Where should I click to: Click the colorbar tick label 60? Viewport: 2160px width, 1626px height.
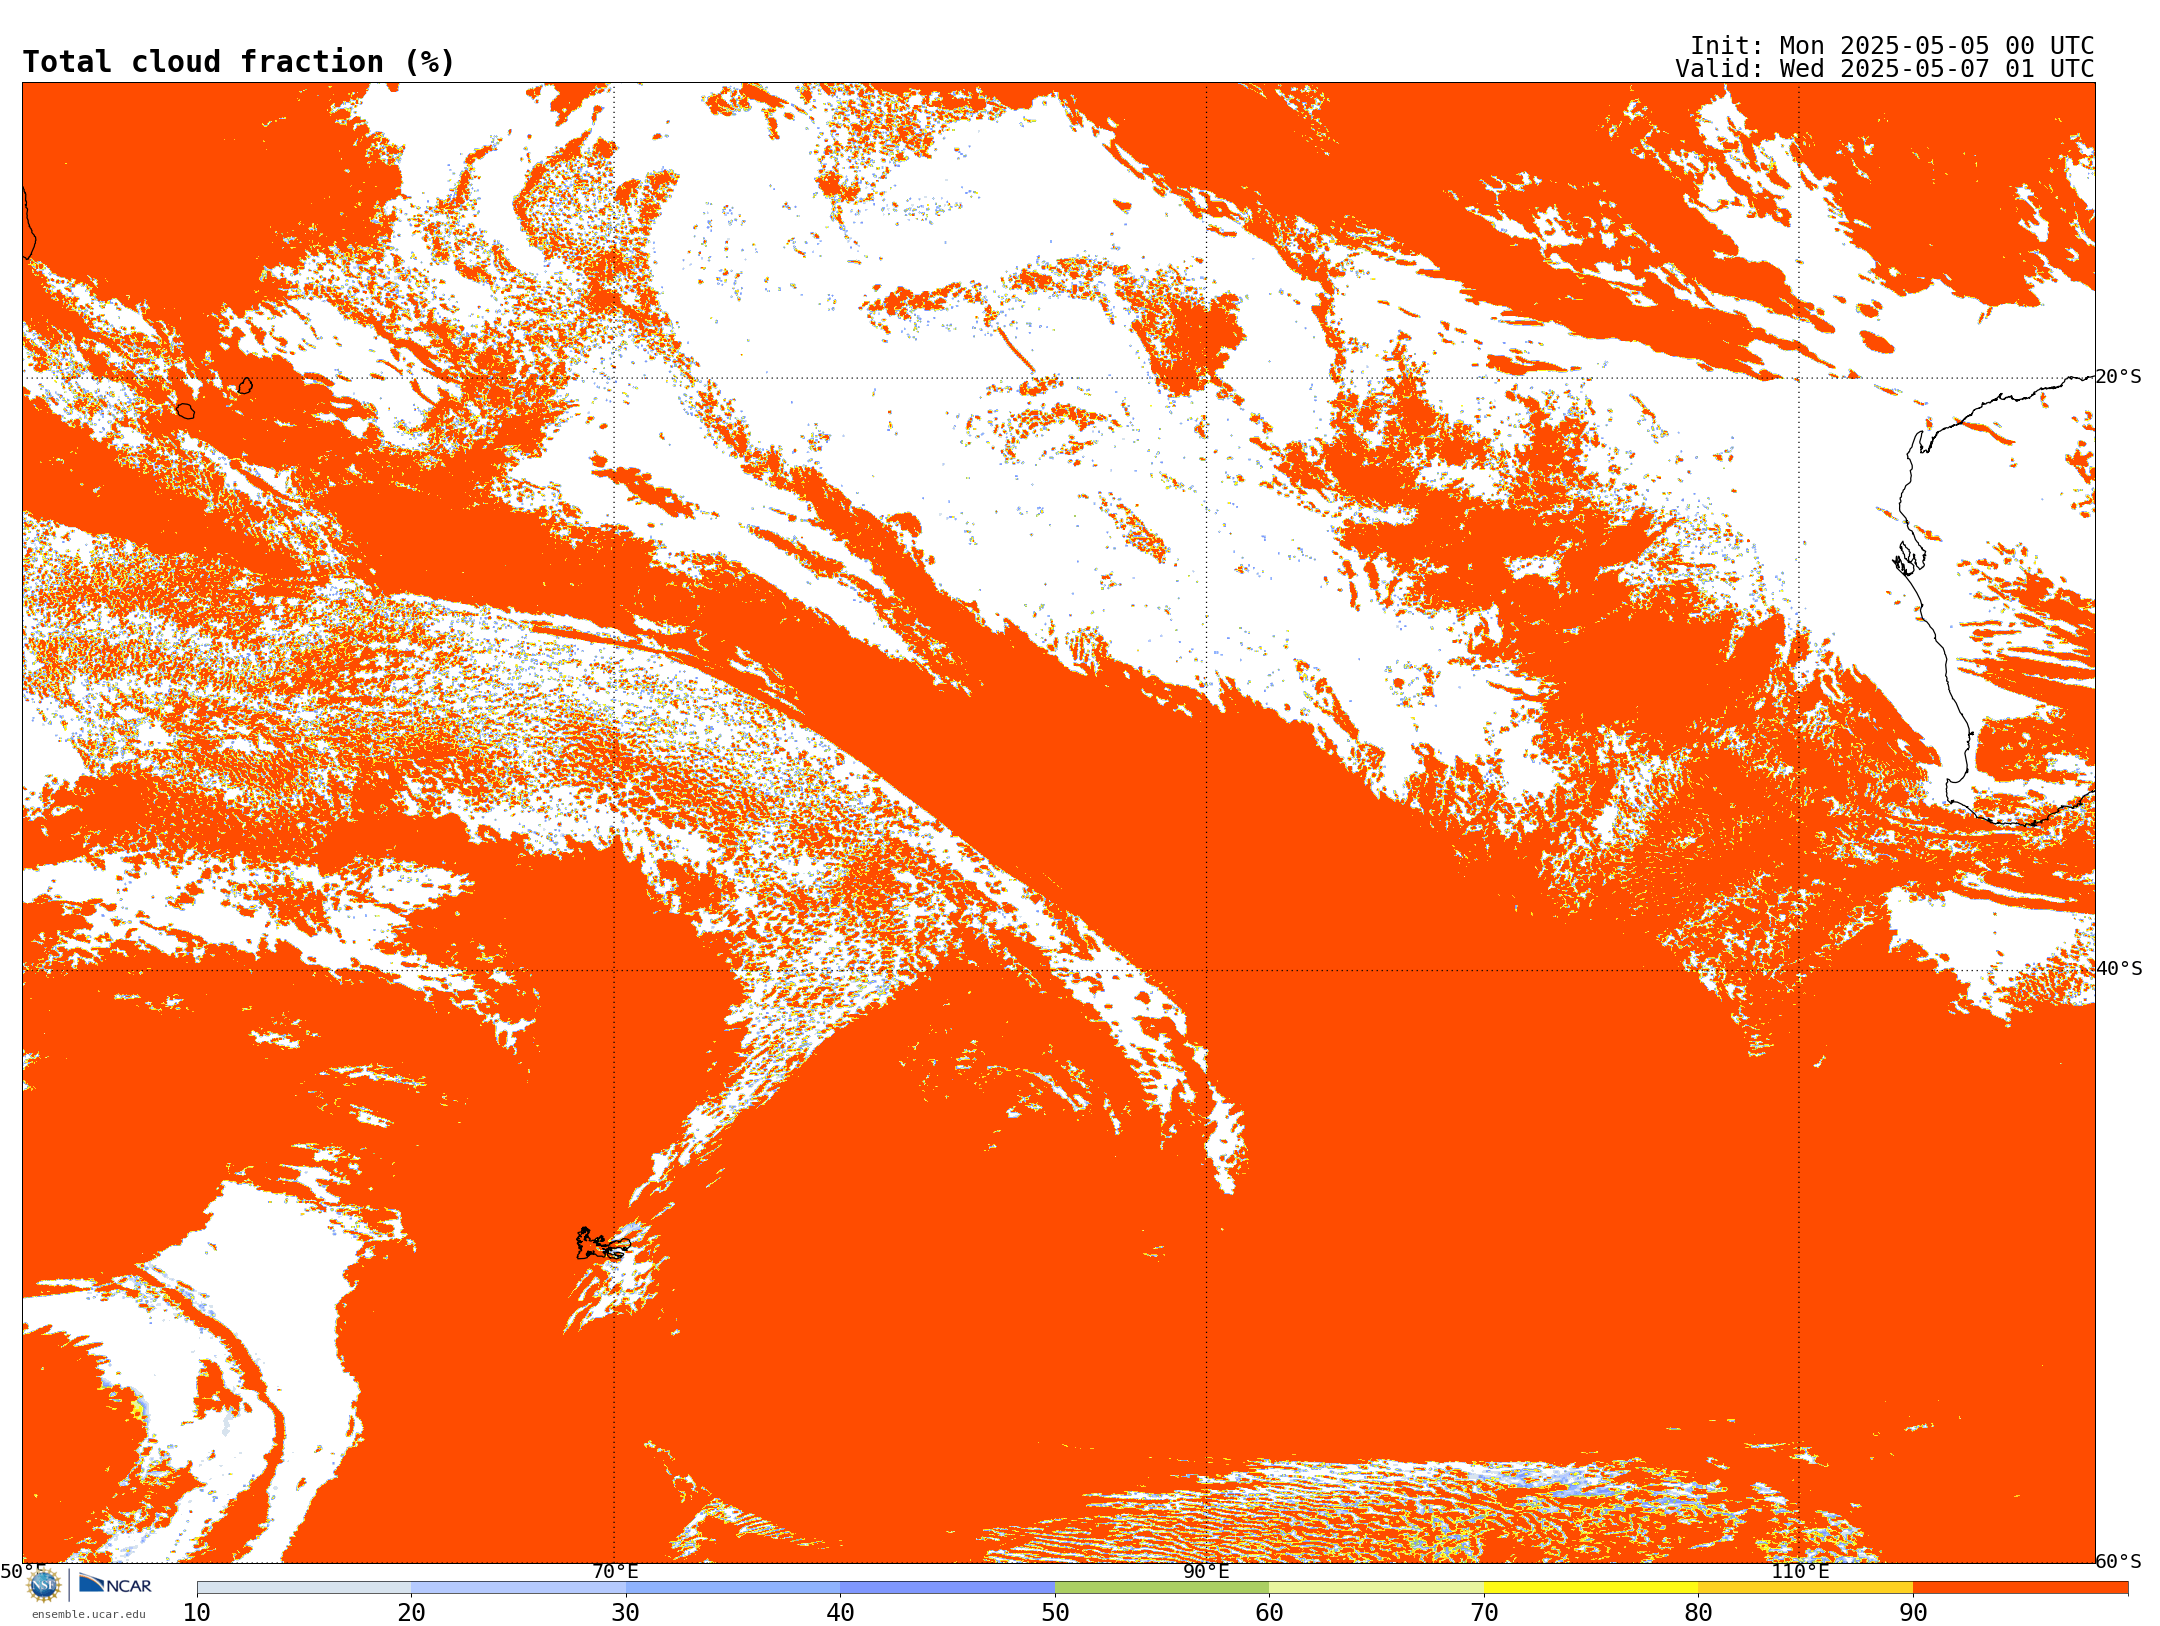[x=1269, y=1613]
